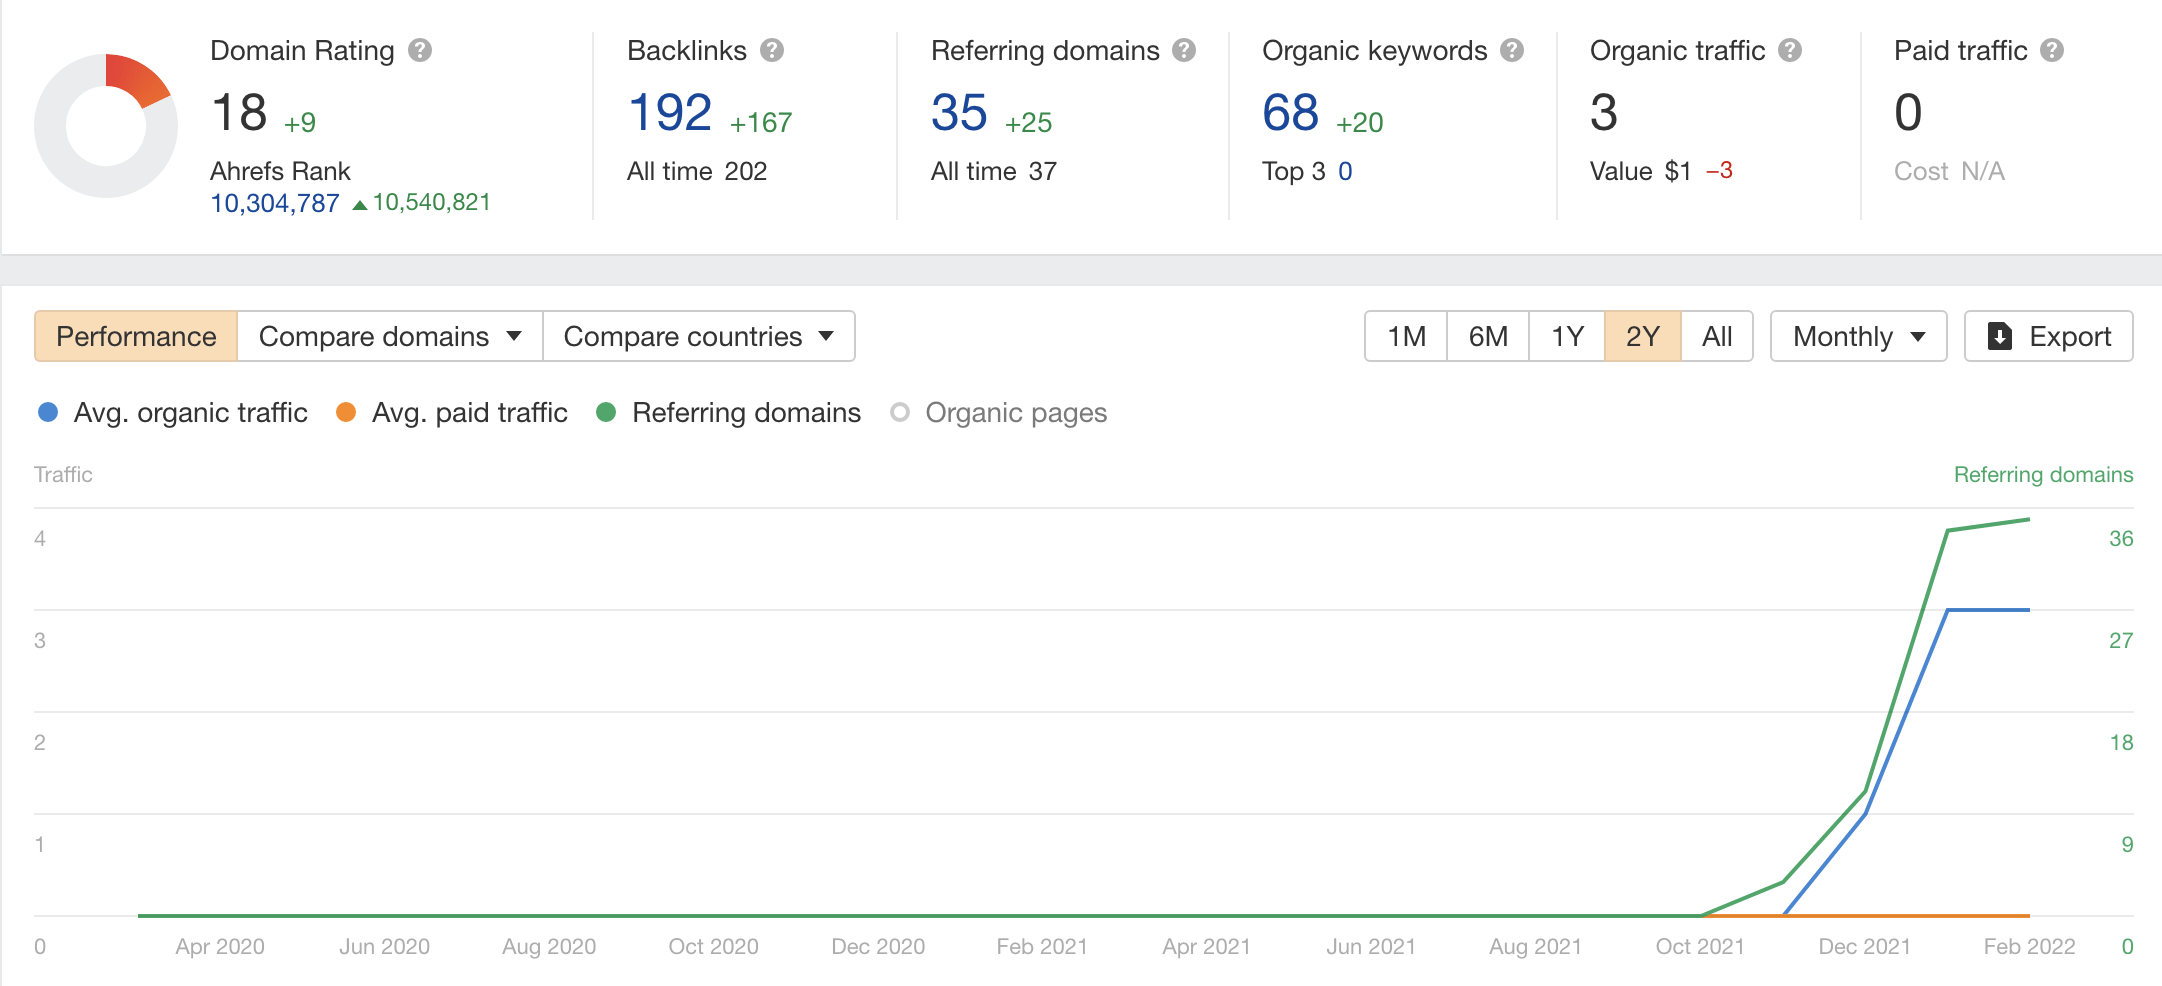This screenshot has width=2162, height=986.
Task: Click Referring domains question mark icon
Action: [x=1184, y=50]
